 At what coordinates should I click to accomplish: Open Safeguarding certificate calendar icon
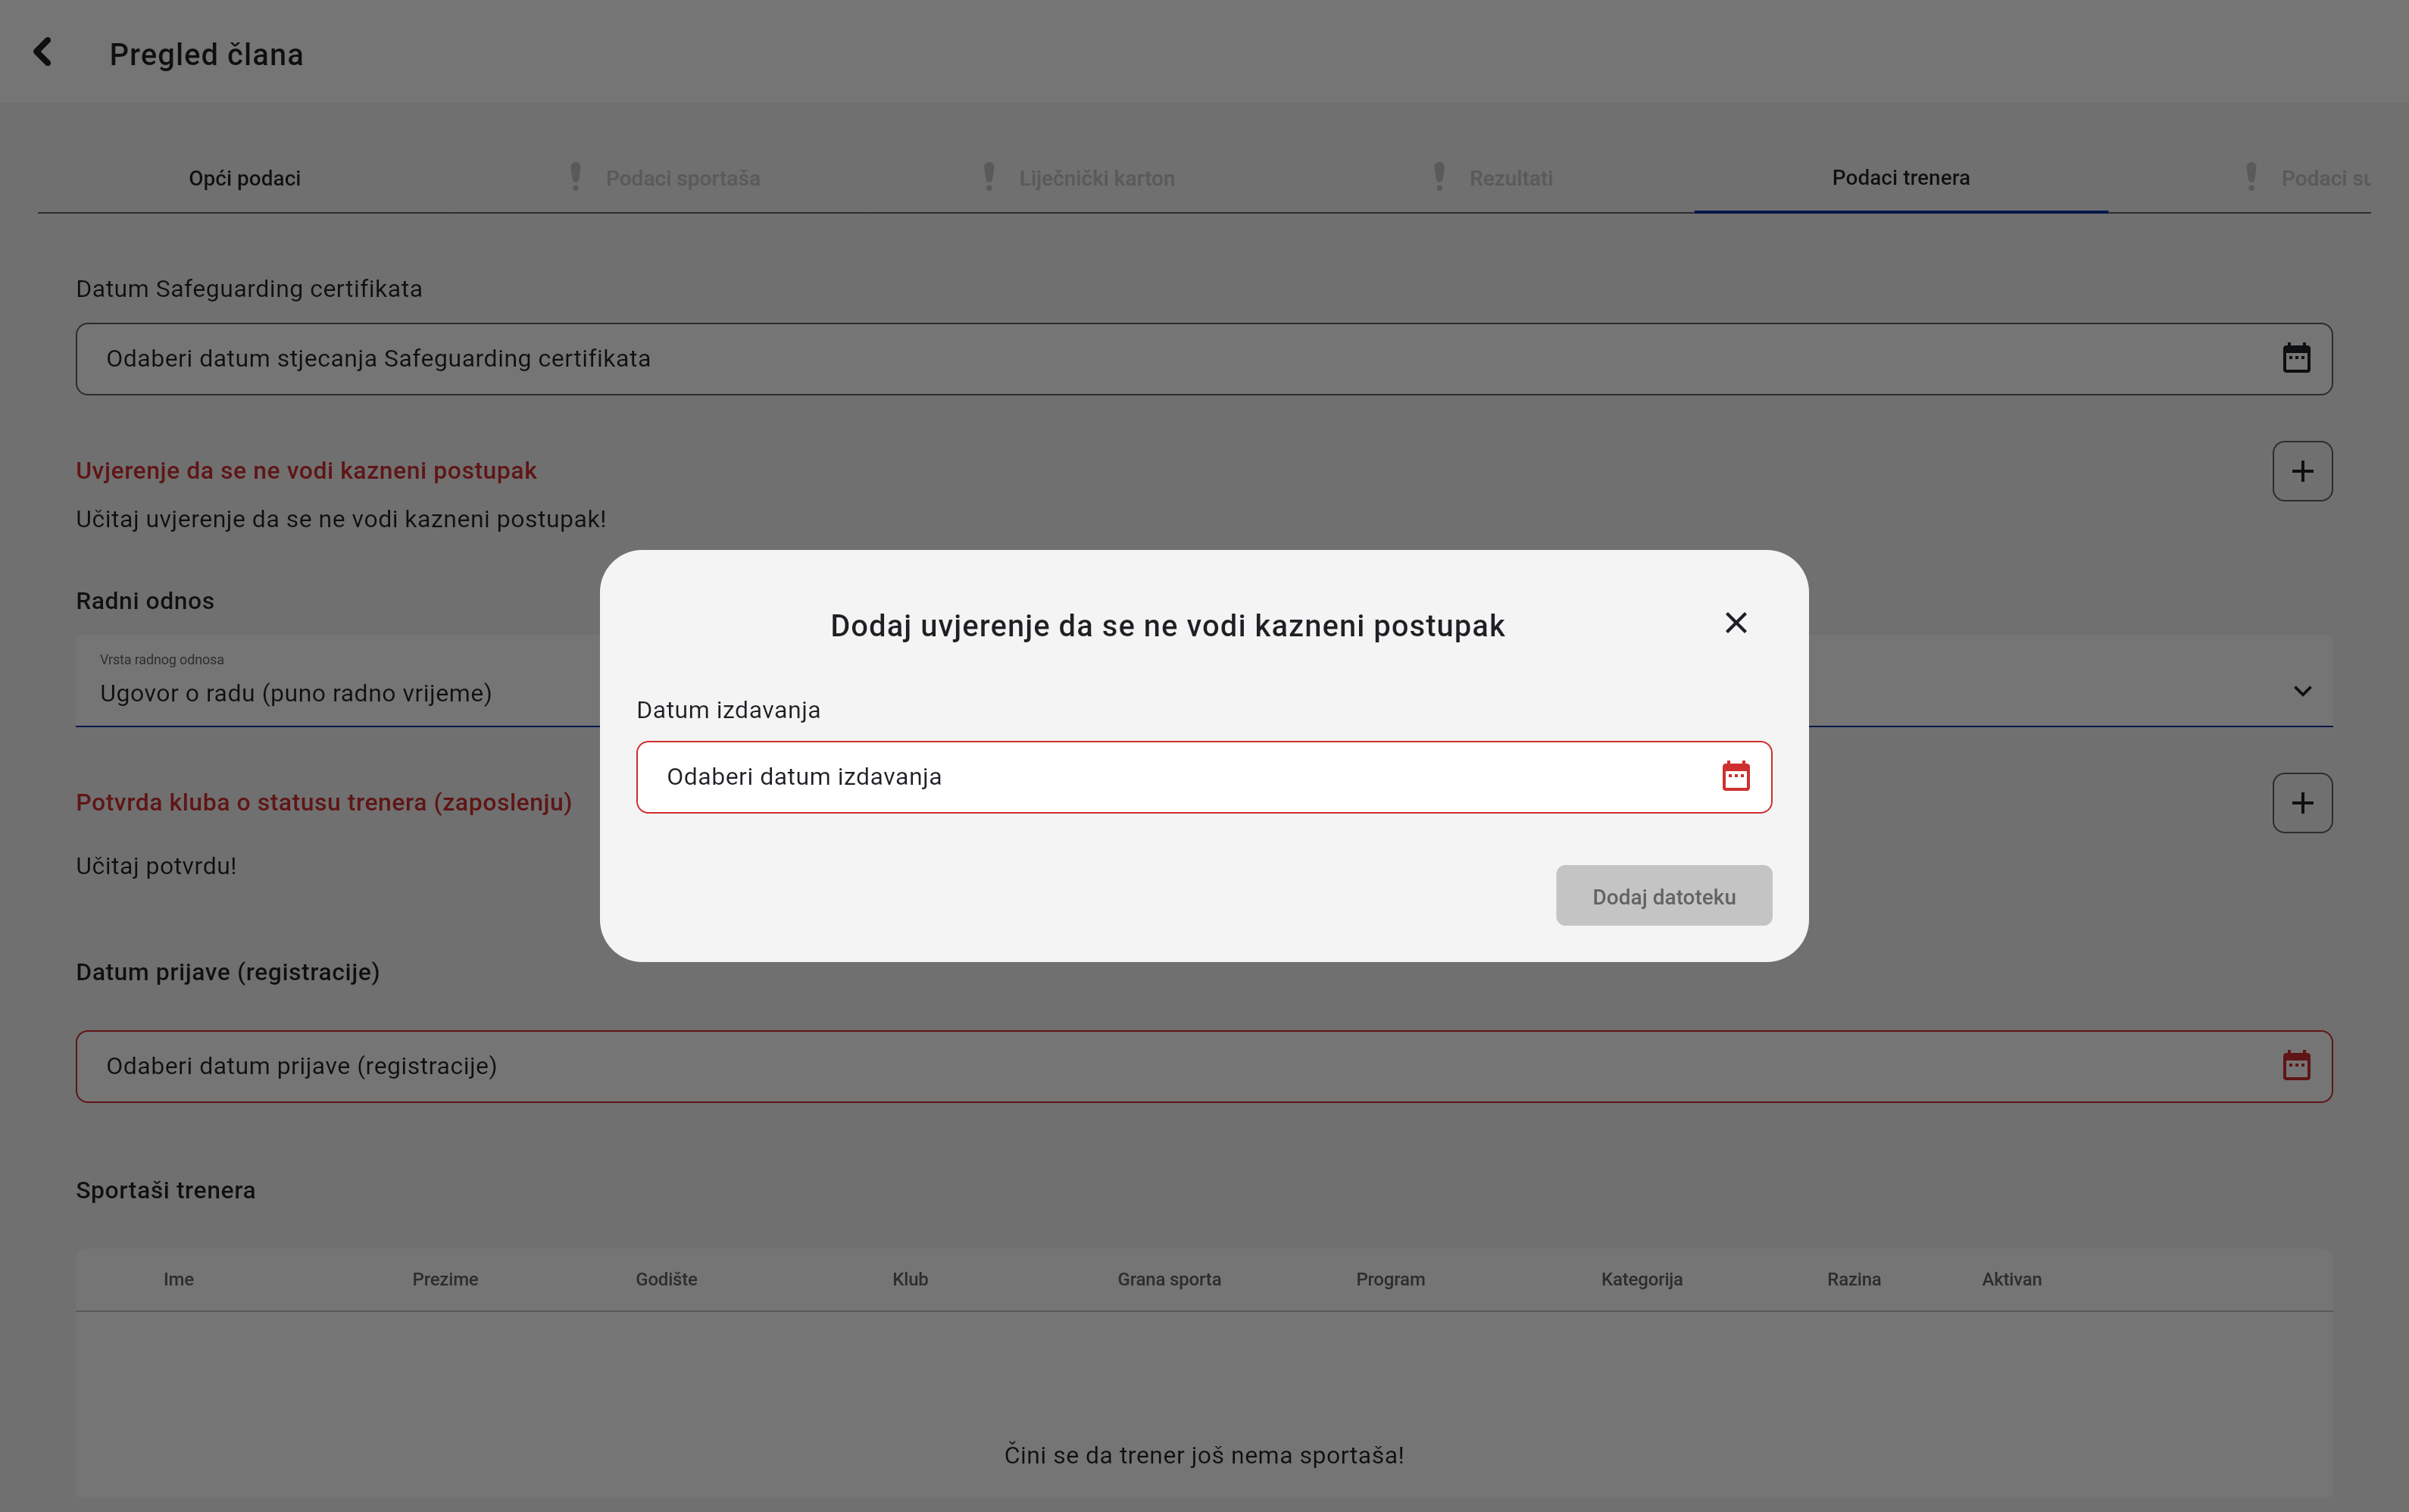(2296, 358)
